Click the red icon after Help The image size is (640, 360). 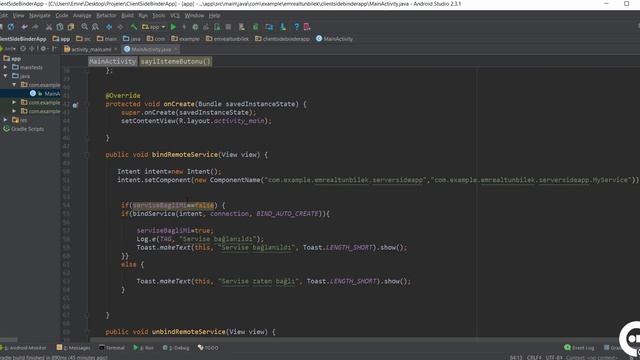[x=307, y=27]
